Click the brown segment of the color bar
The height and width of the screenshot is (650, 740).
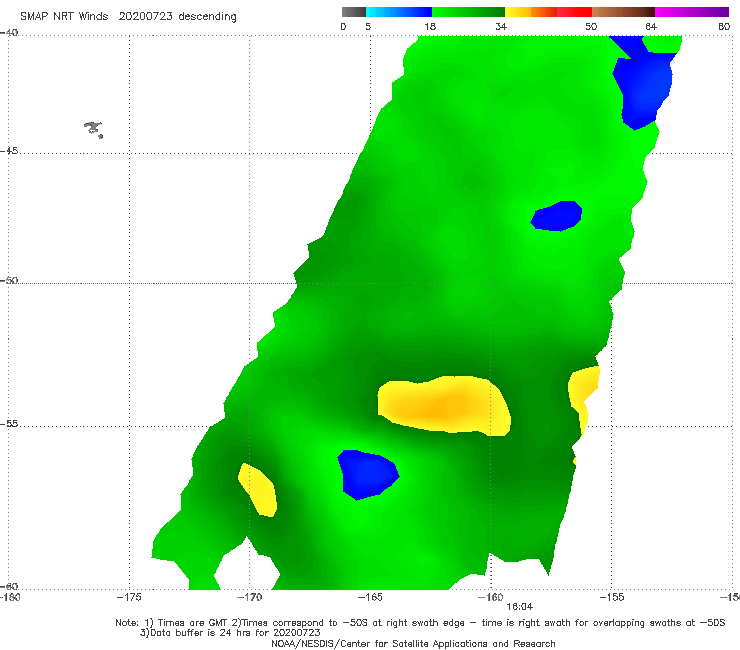point(623,12)
